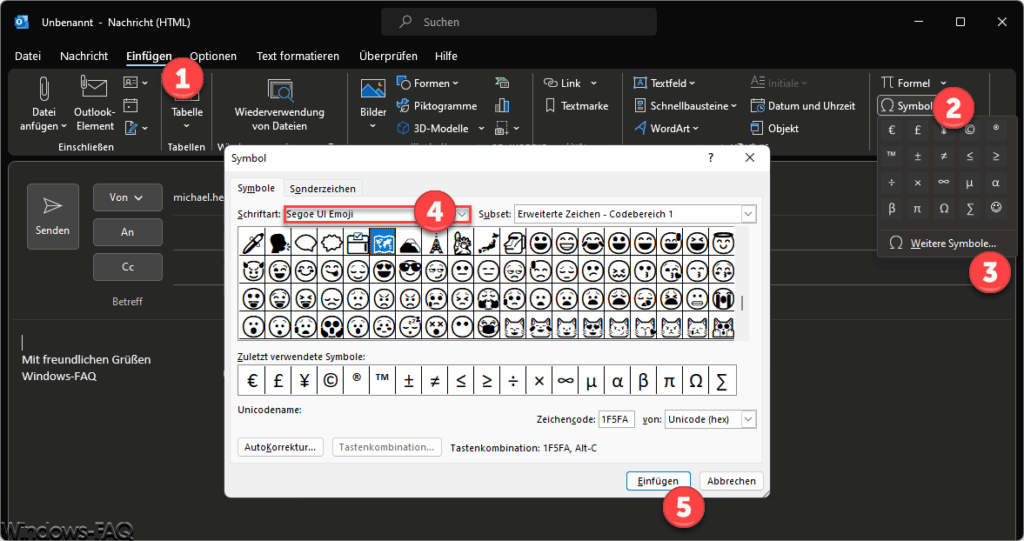1024x541 pixels.
Task: Expand the Schnellbausteine dropdown
Action: point(733,106)
